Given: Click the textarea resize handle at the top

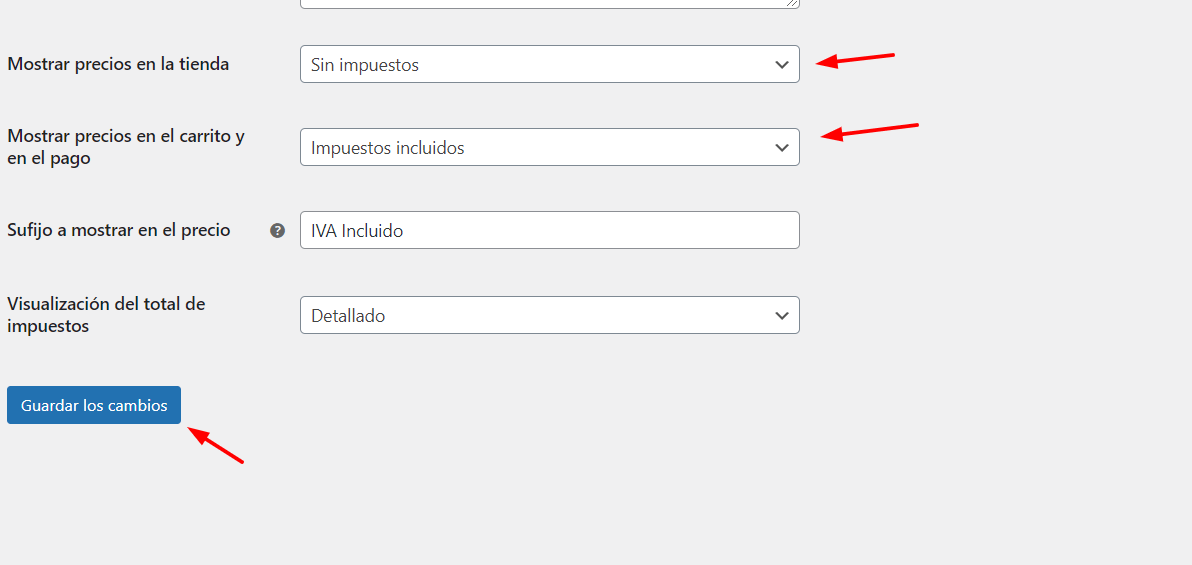Looking at the screenshot, I should coord(792,2).
